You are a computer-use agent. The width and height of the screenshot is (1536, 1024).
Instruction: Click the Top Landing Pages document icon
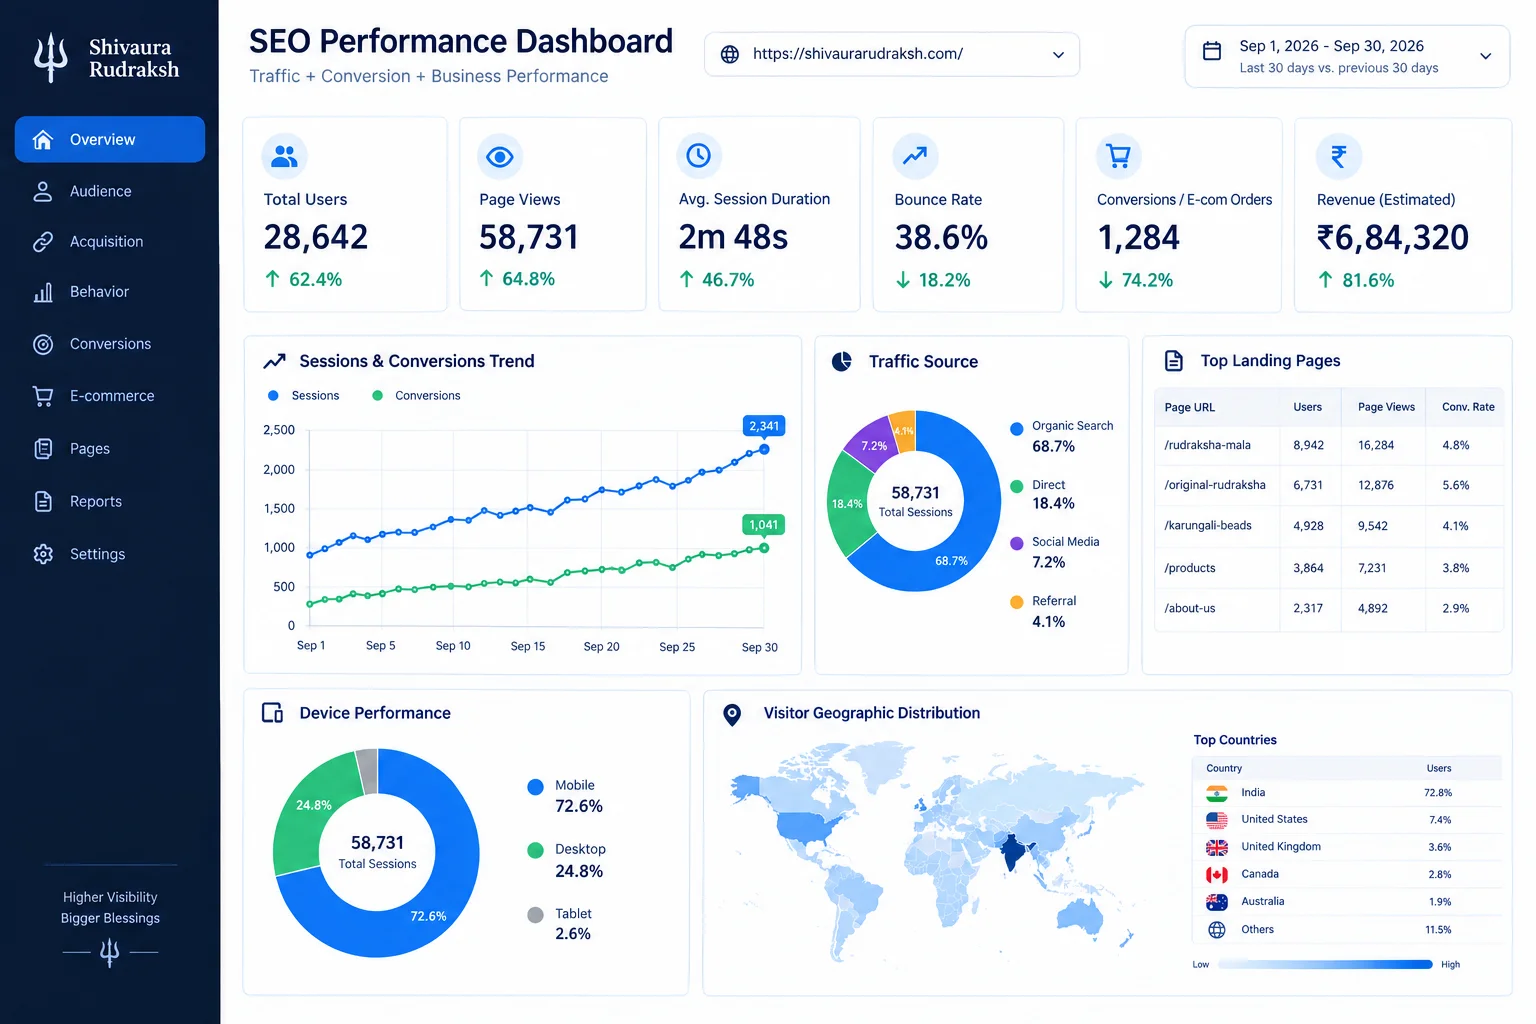[1174, 361]
